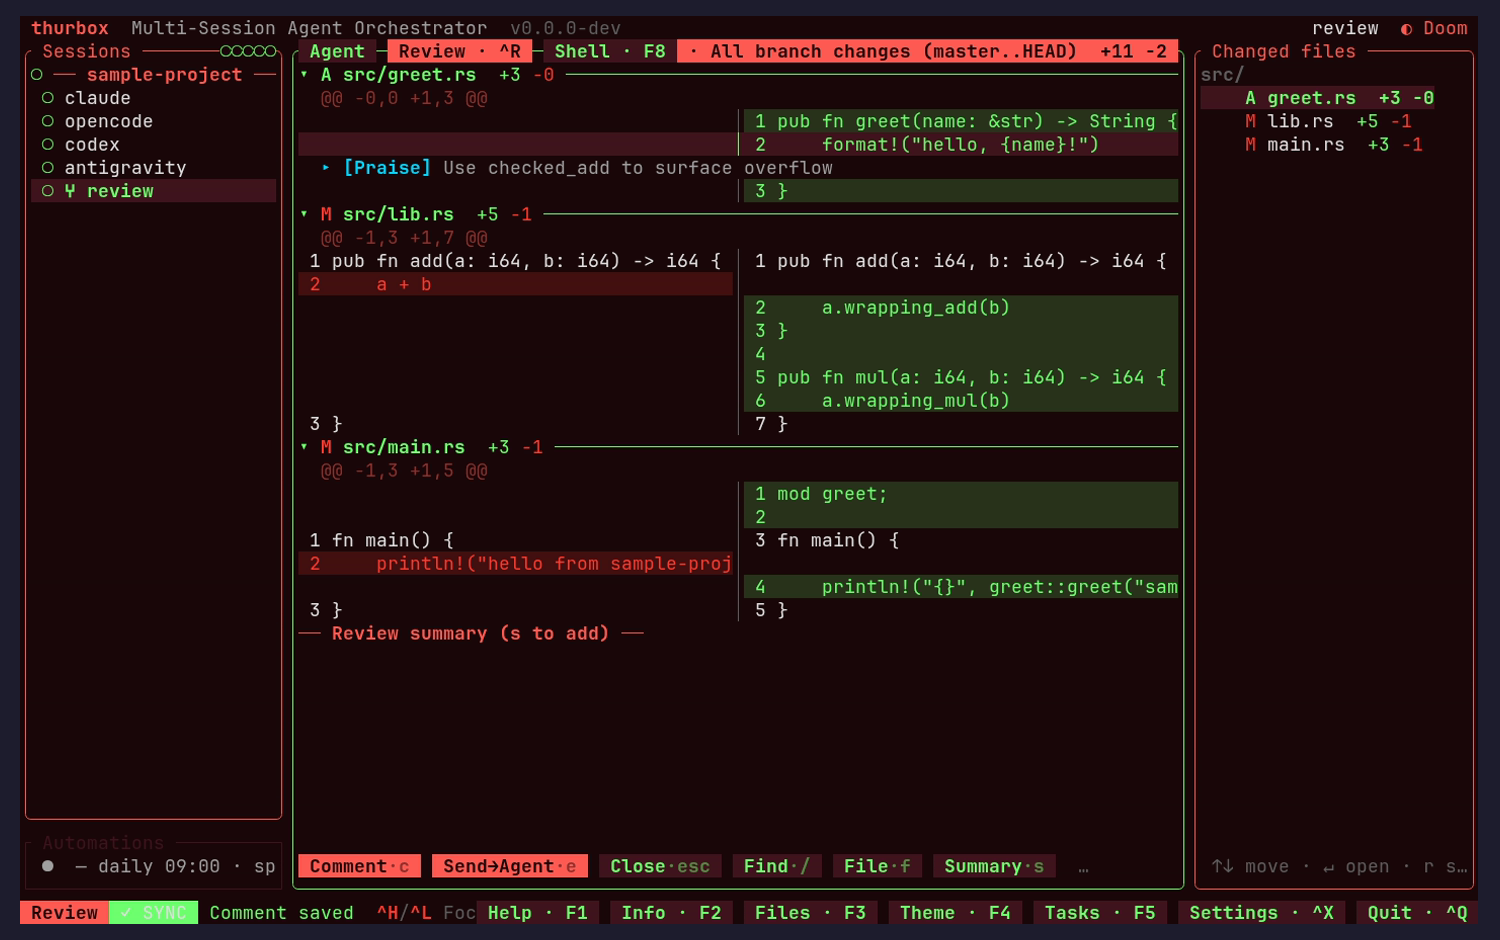Click the src/ folder in Changed files

click(x=1222, y=75)
